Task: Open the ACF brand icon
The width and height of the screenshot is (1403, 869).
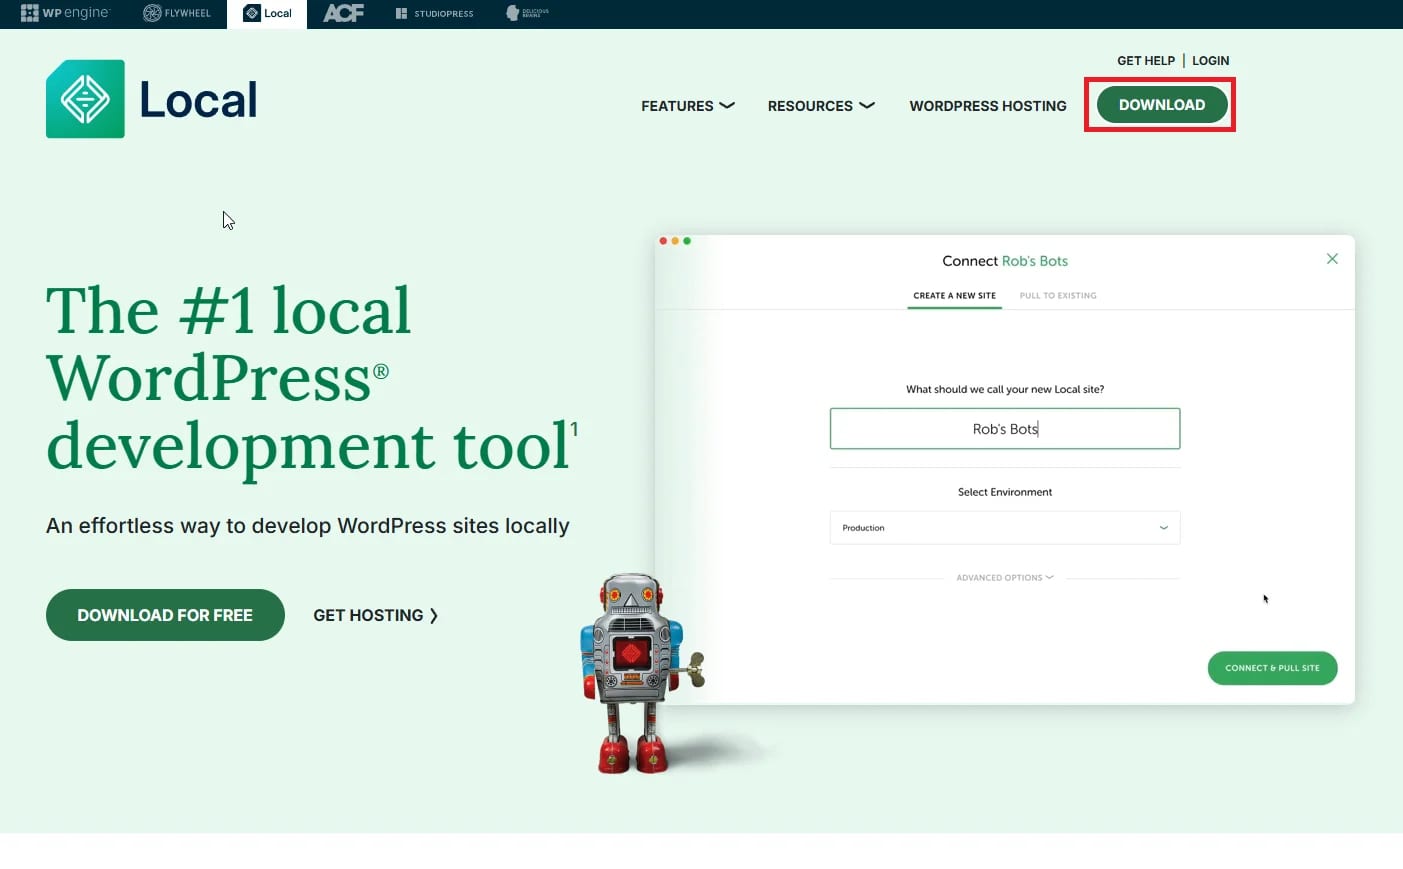Action: tap(342, 13)
